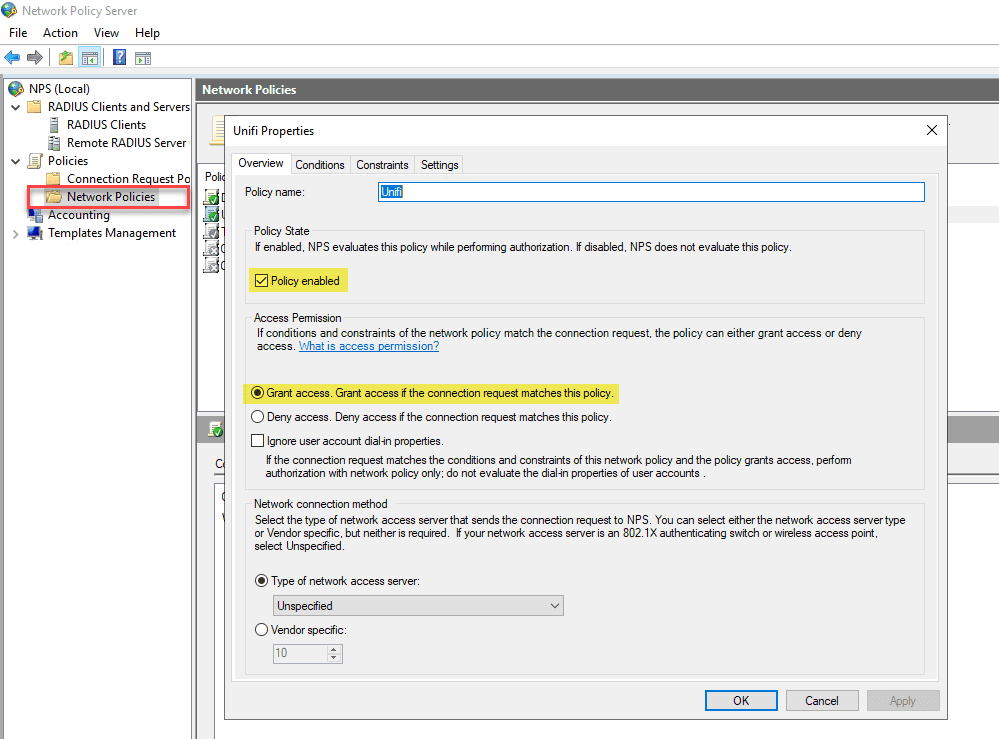Expand the Templates Management node
The height and width of the screenshot is (739, 999).
(x=16, y=234)
